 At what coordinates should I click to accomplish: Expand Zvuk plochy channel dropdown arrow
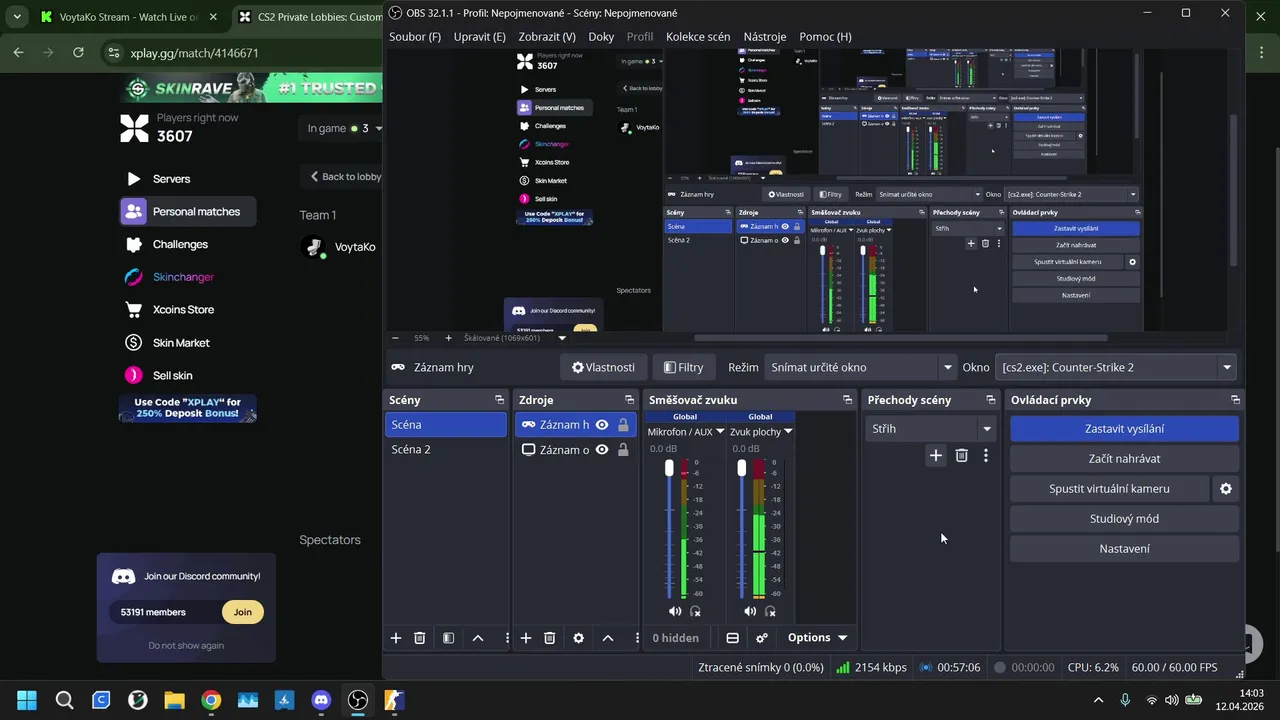[788, 432]
